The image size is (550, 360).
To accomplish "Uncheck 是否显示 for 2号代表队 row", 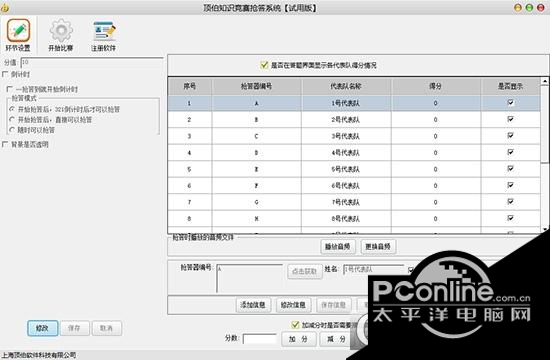I will click(x=511, y=119).
